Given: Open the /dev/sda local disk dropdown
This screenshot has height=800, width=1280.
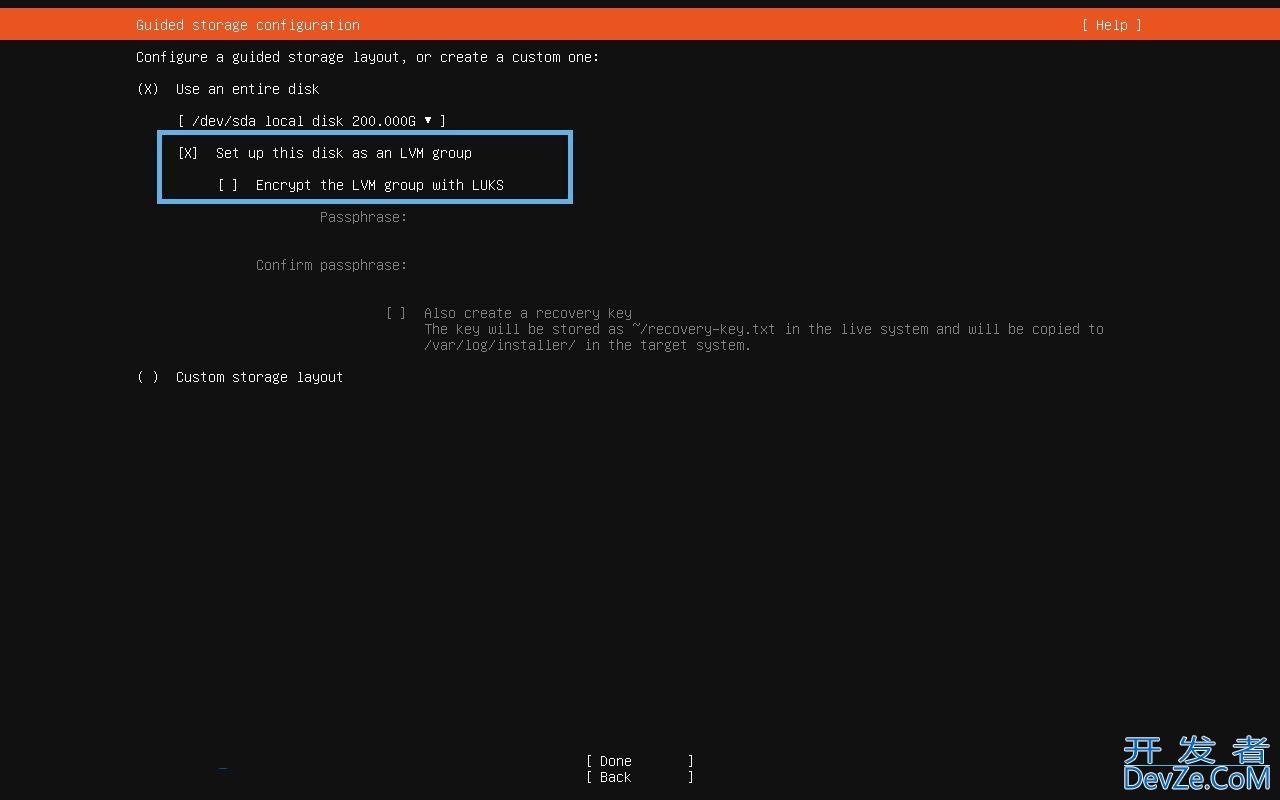Looking at the screenshot, I should [x=312, y=121].
